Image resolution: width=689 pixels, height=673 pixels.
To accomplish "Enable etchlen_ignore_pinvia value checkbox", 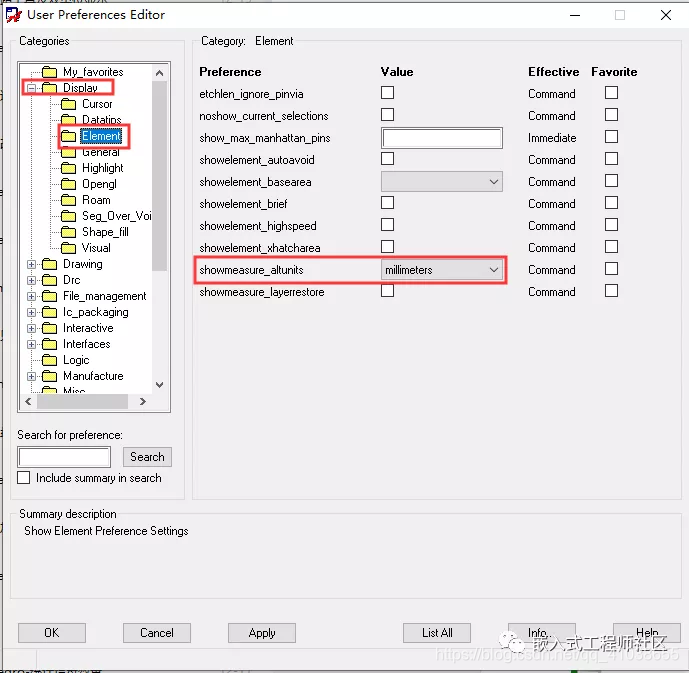I will tap(387, 93).
